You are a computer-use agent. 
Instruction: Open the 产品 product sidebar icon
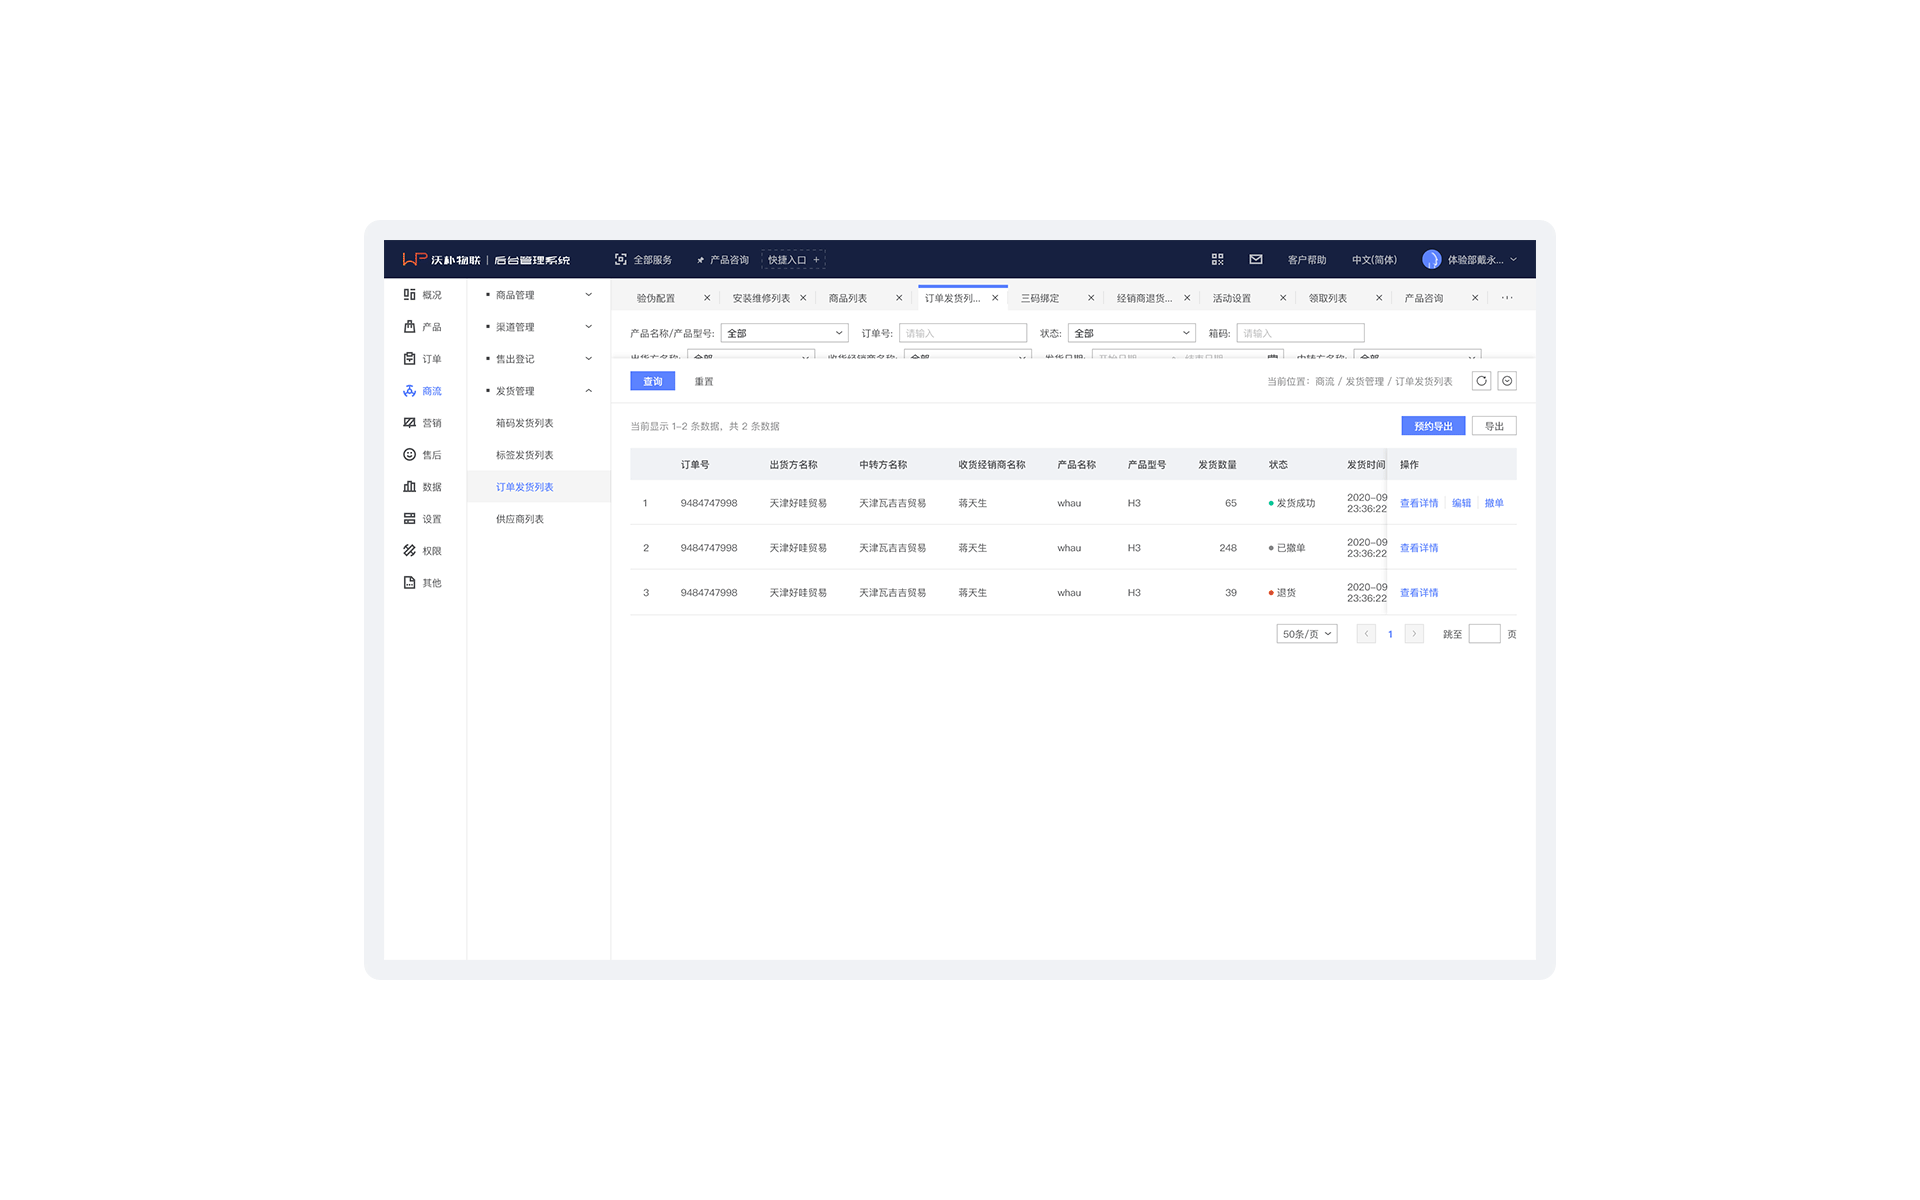(x=409, y=327)
